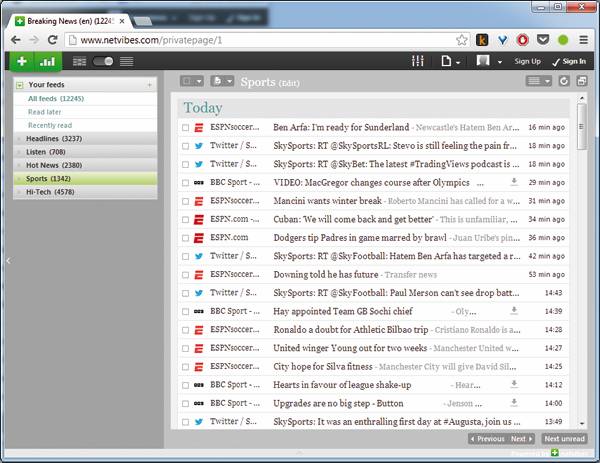Image resolution: width=600 pixels, height=463 pixels.
Task: Check the Ben Arfa Sunderland article checkbox
Action: pos(186,127)
